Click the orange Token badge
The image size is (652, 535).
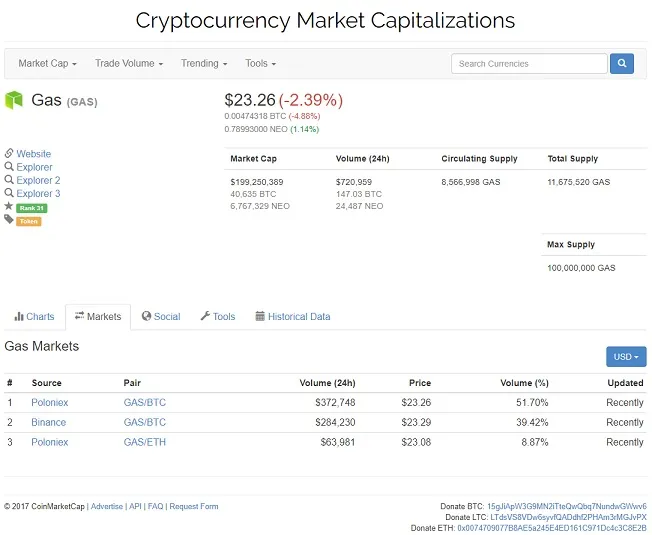29,221
